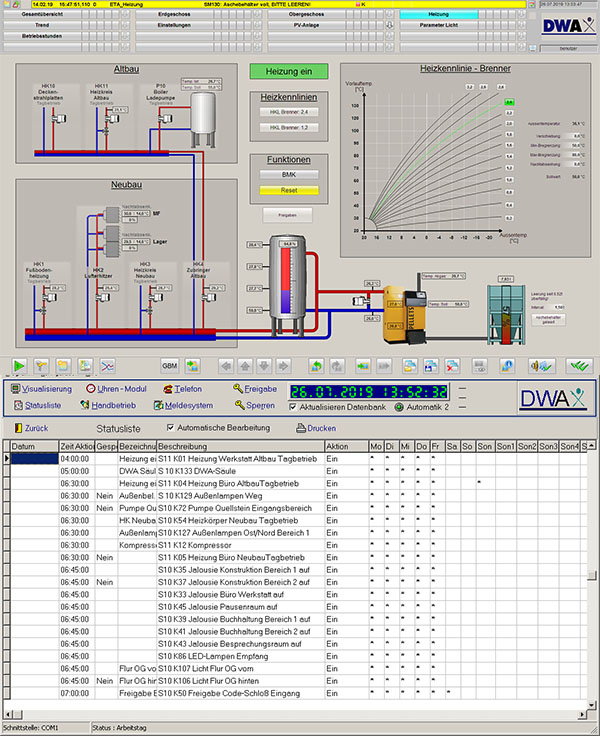Open the Handbetrieb manual mode
The height and width of the screenshot is (736, 600).
pyautogui.click(x=115, y=405)
